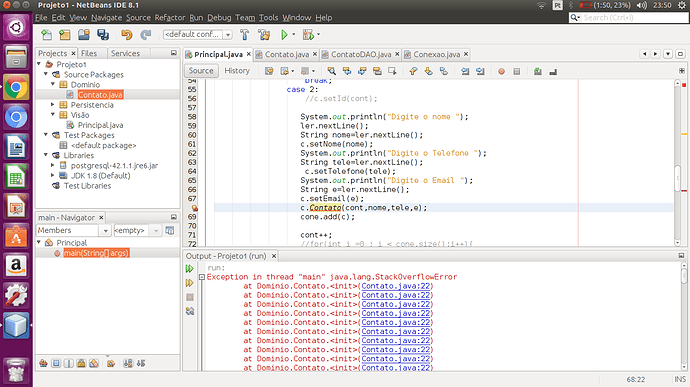Switch to the ContatoDAO.java tab
This screenshot has width=690, height=387.
360,54
